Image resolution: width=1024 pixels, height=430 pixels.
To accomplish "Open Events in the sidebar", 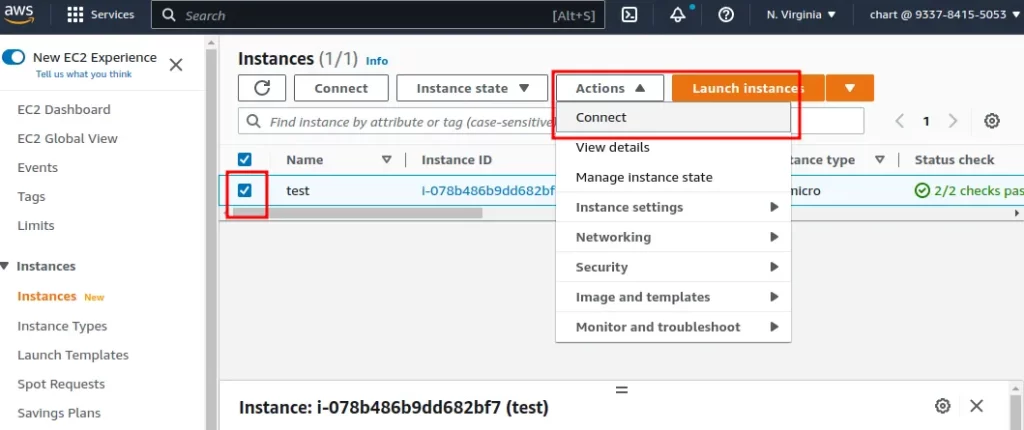I will [37, 168].
